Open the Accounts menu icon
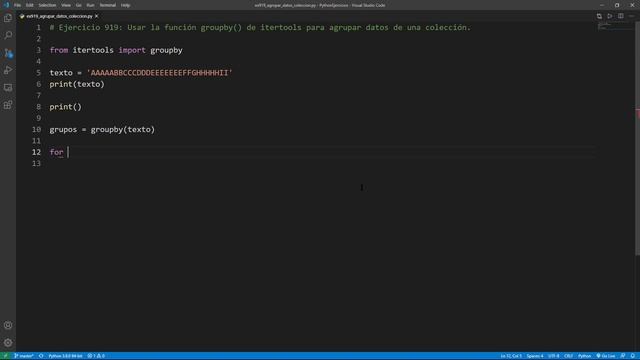The image size is (640, 360). pos(8,325)
